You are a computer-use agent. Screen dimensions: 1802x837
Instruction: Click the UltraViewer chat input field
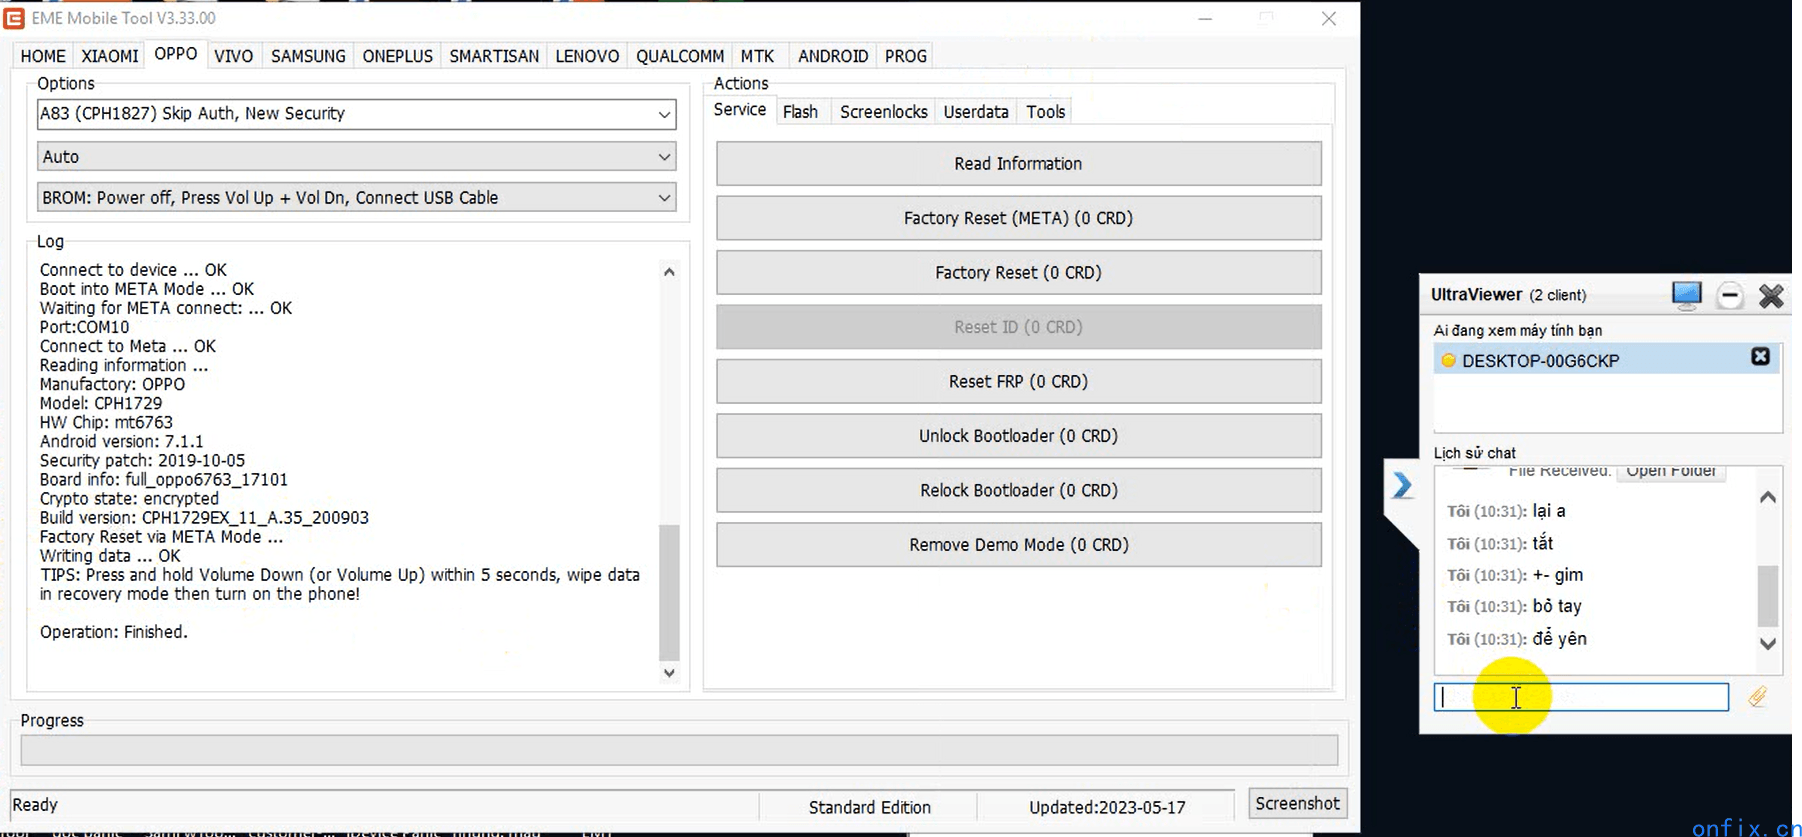point(1581,697)
